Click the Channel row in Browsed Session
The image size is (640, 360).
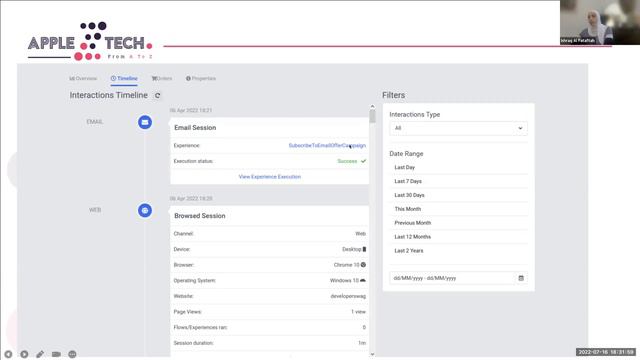(x=270, y=234)
